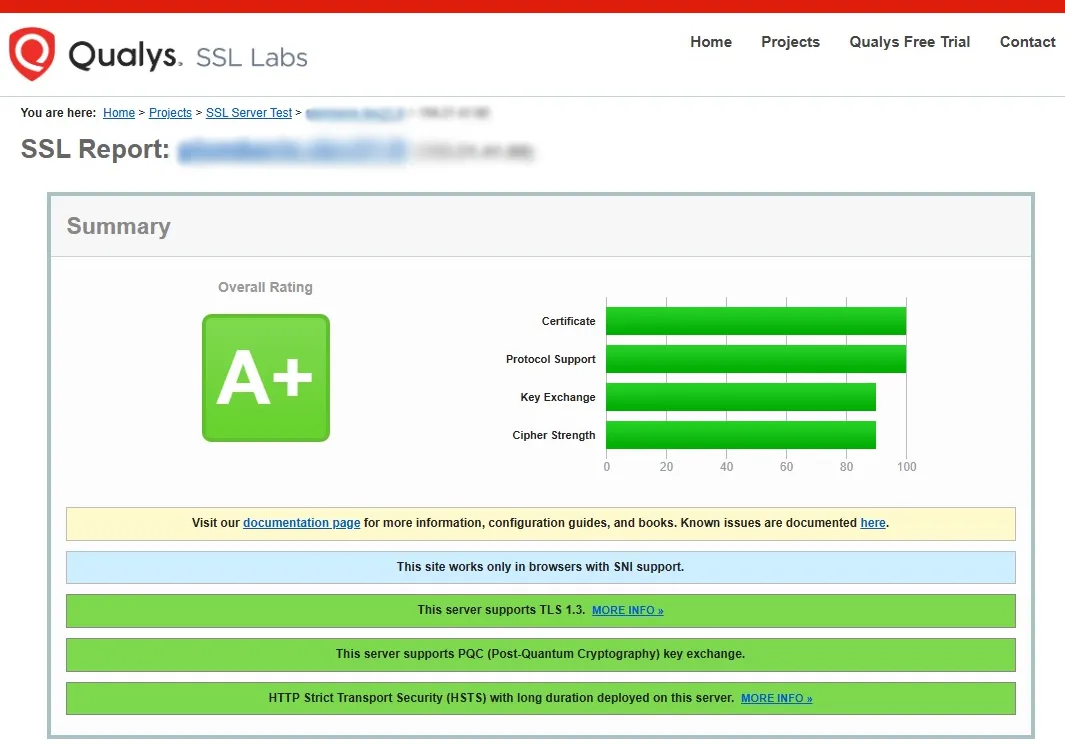
Task: Click the Key Exchange score bar
Action: [741, 397]
